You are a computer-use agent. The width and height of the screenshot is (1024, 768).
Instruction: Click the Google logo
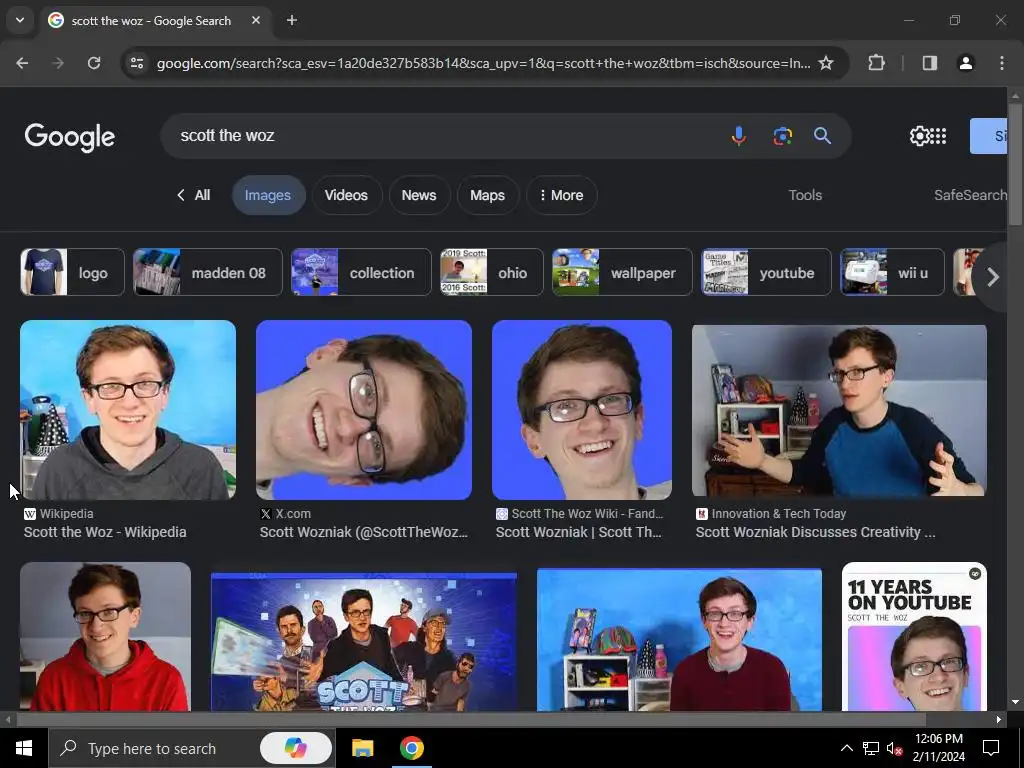click(70, 137)
